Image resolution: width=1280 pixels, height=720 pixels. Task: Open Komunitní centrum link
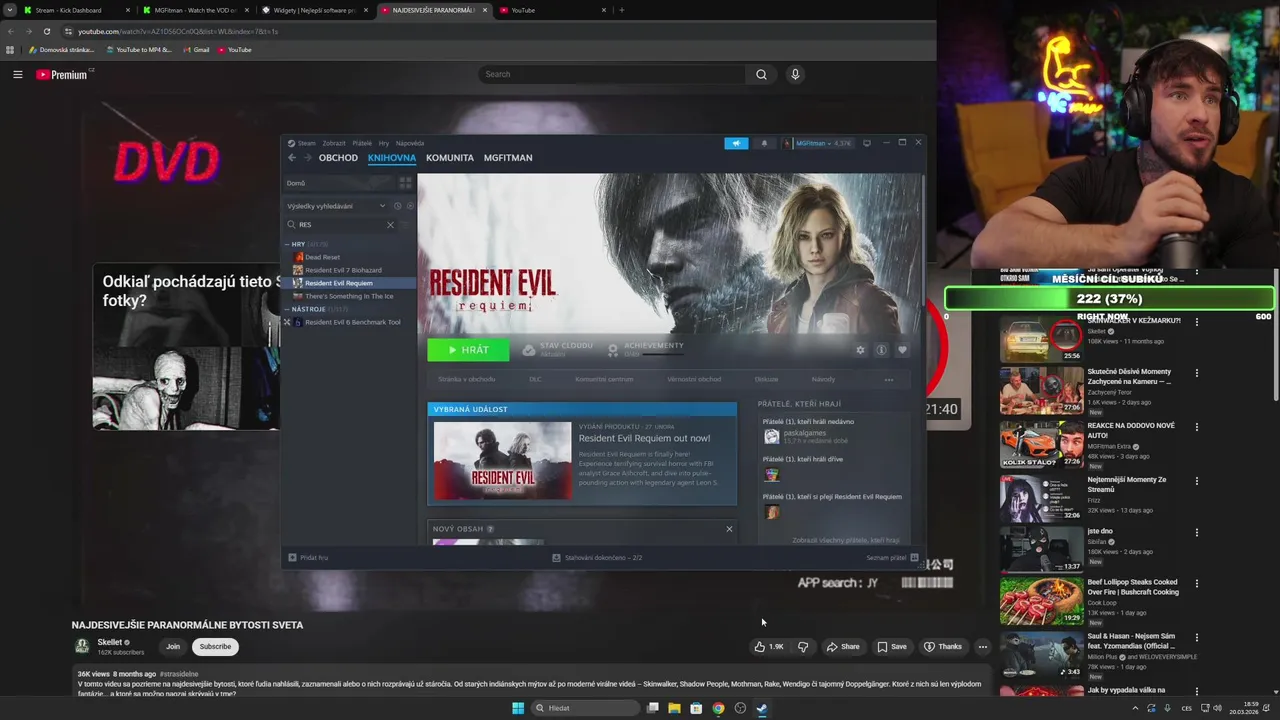604,380
